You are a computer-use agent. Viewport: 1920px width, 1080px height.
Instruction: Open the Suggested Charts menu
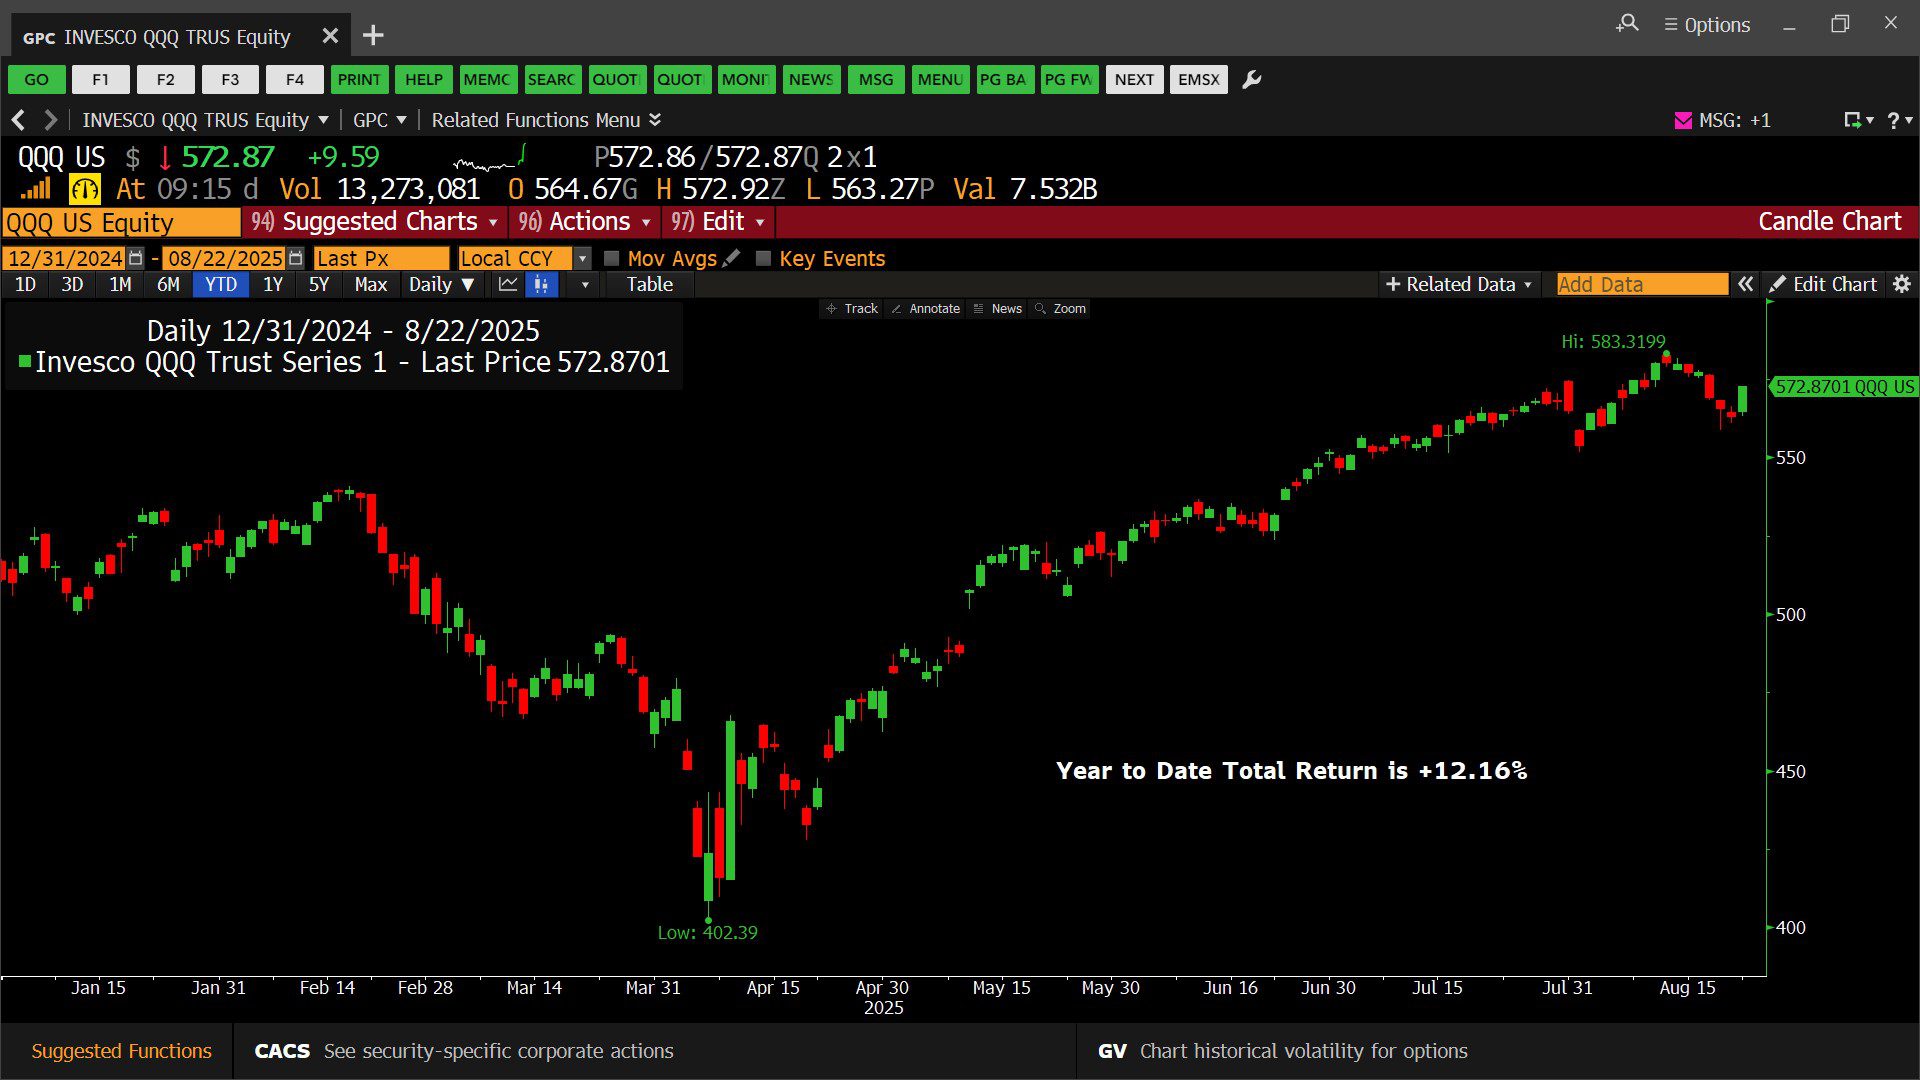point(377,222)
